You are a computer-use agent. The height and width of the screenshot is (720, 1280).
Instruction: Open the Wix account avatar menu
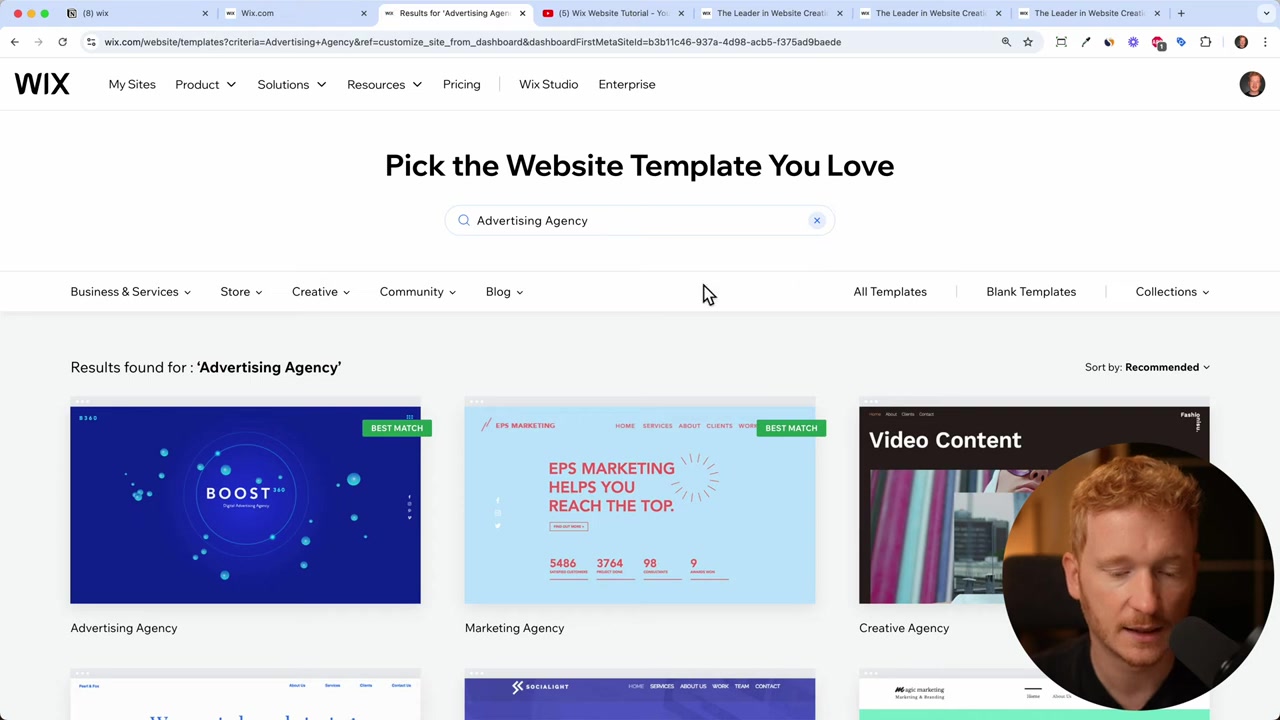[x=1252, y=84]
